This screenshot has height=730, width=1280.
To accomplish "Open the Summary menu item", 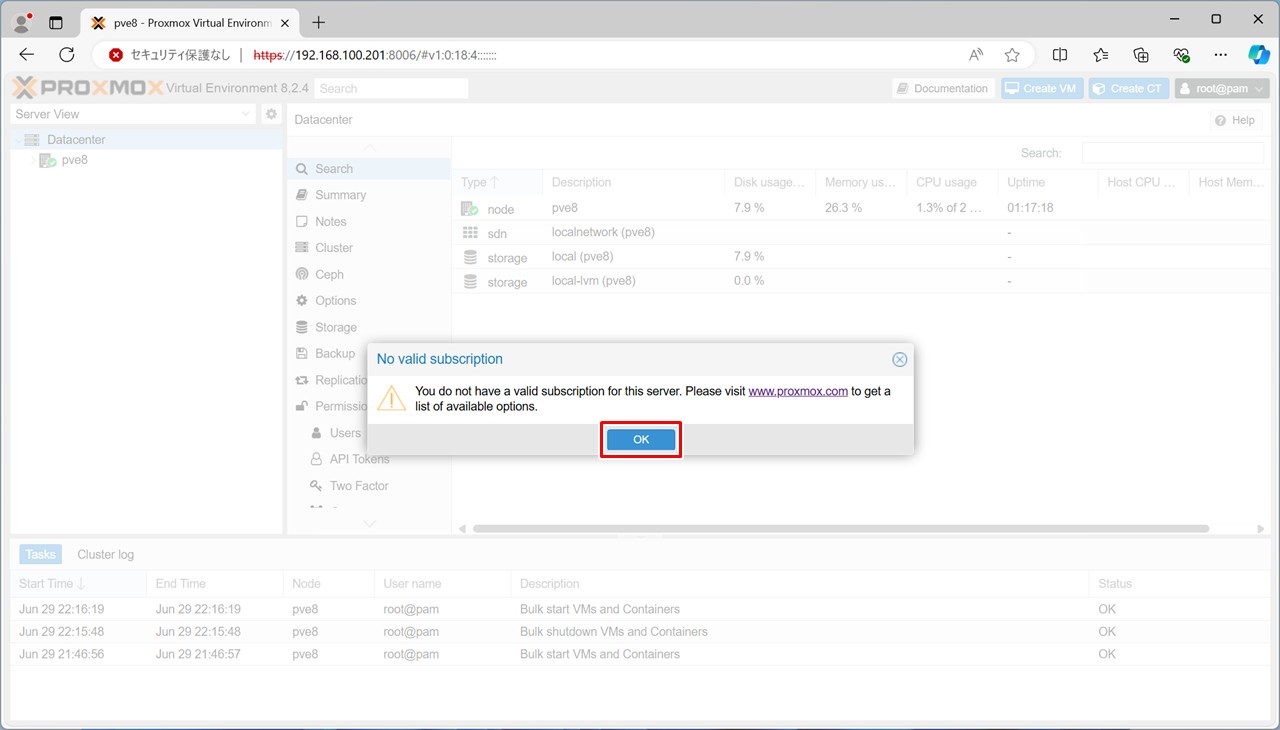I will pos(340,195).
